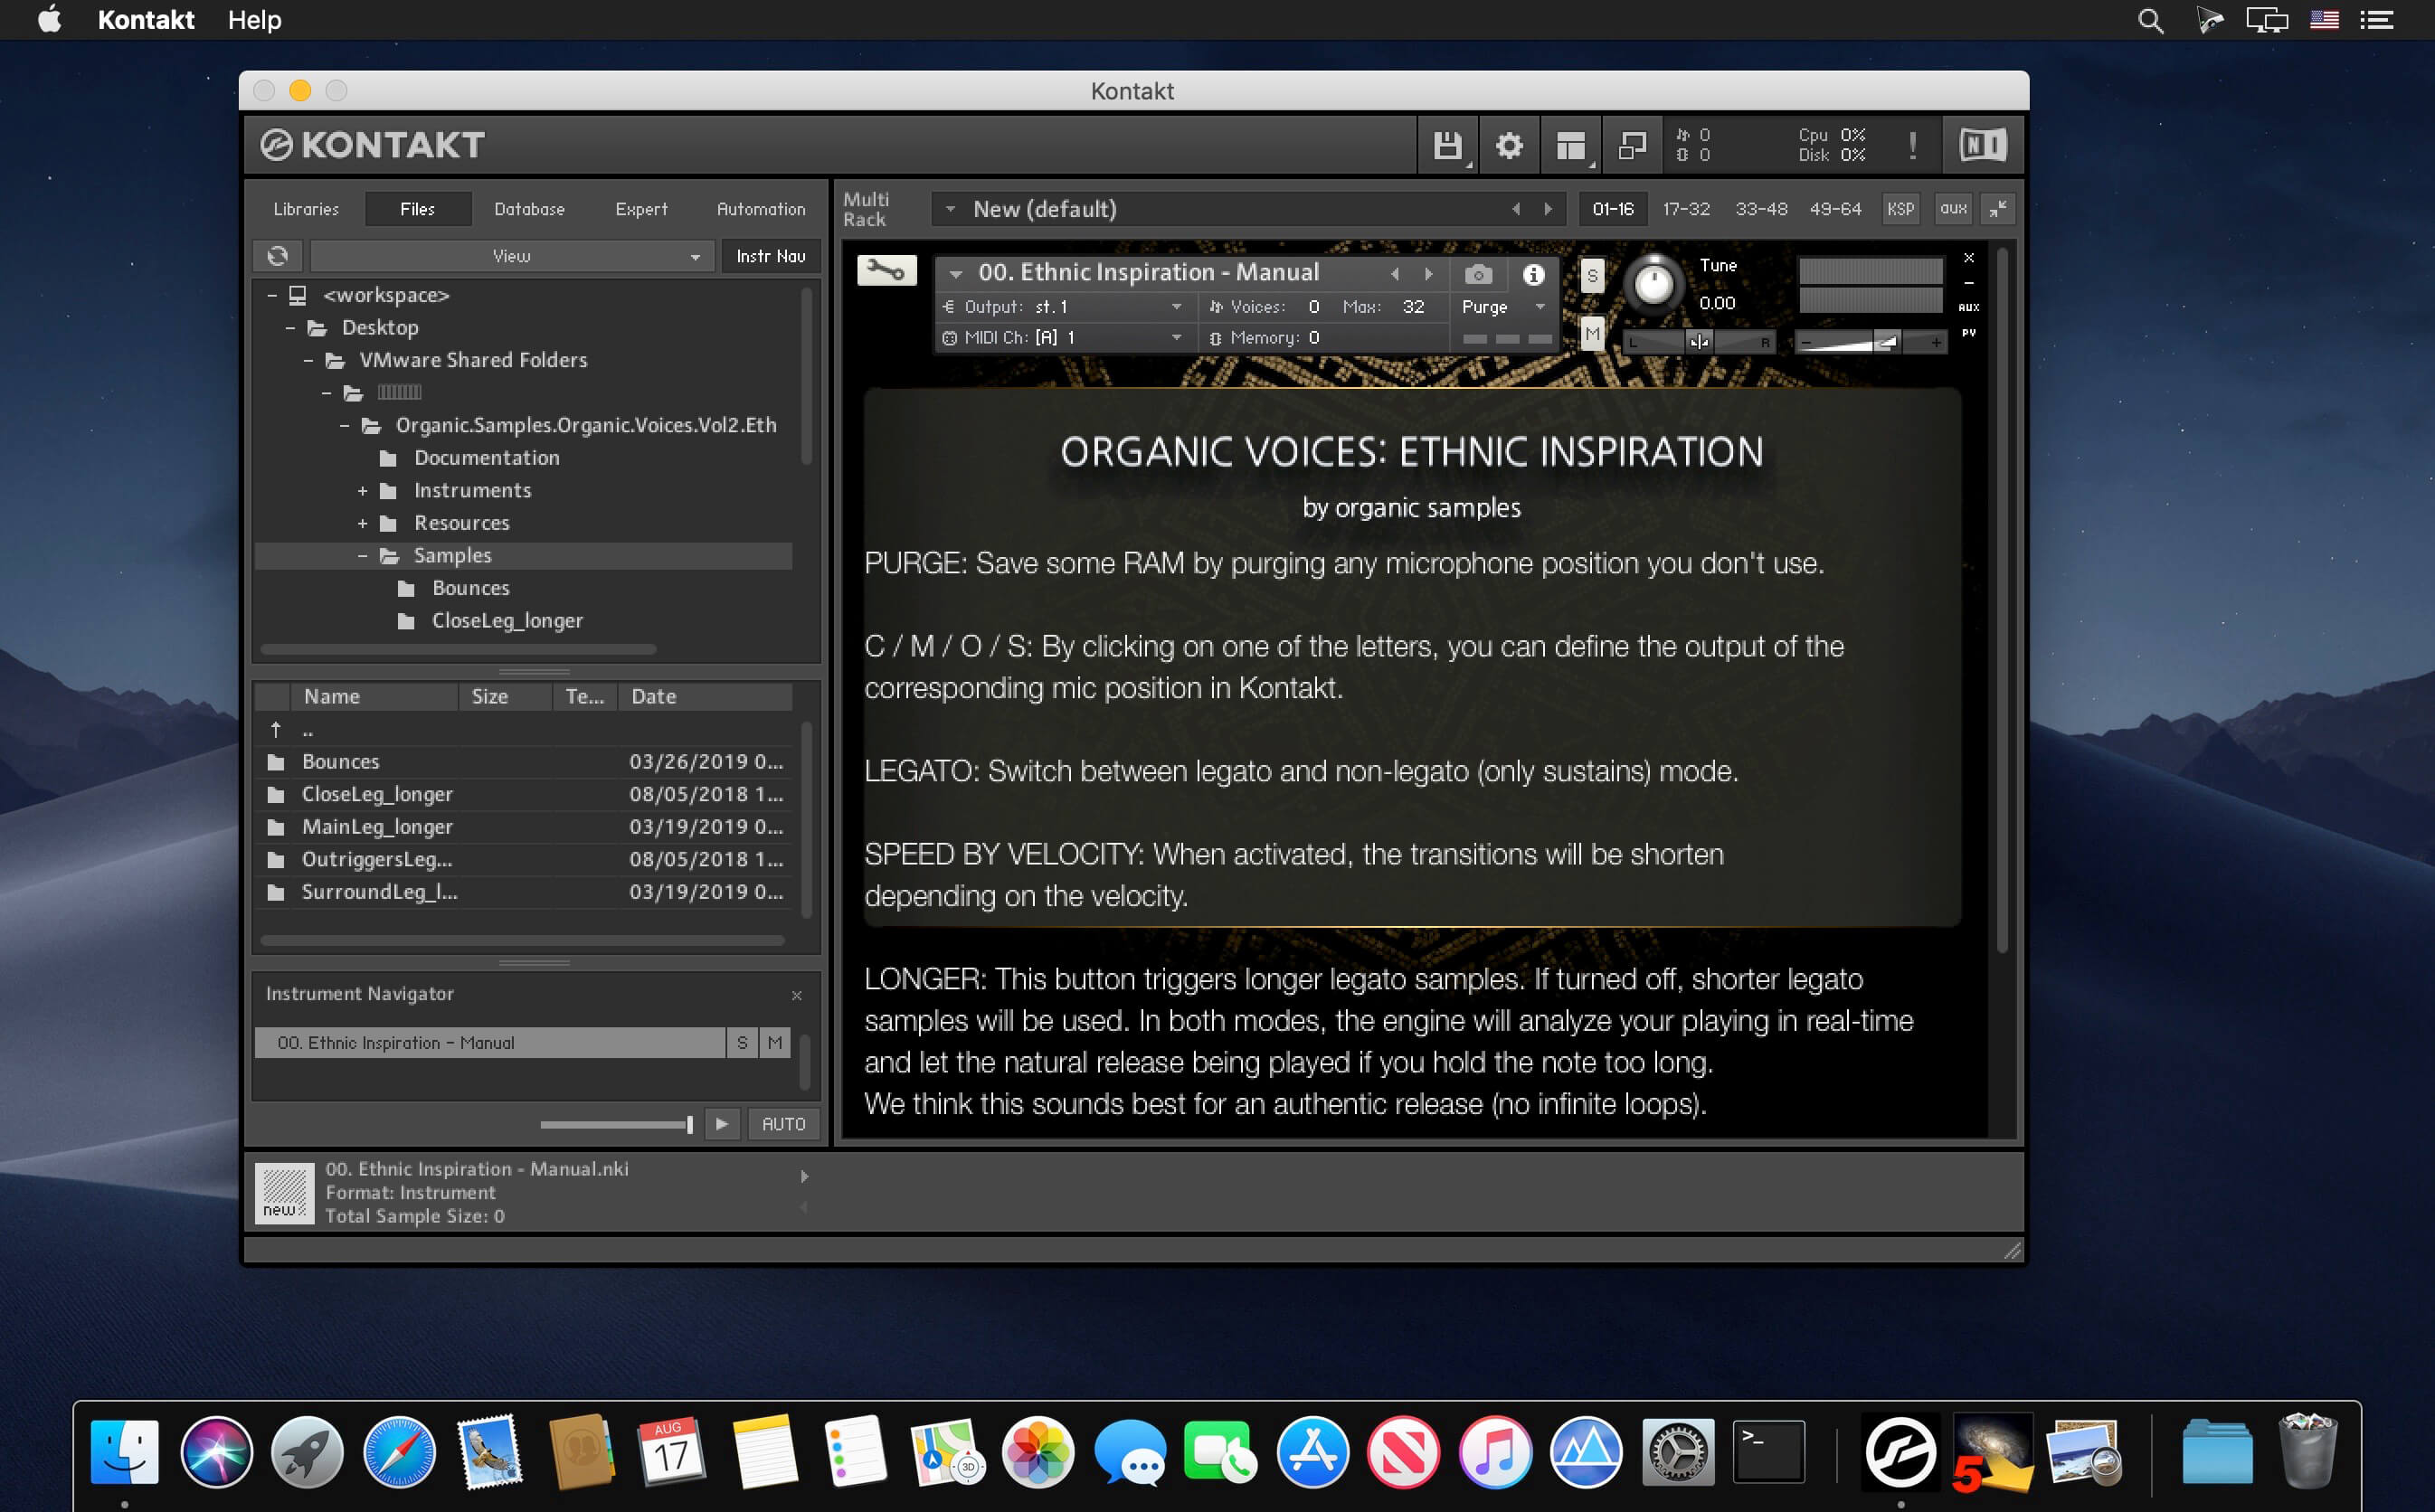Expand the Instruments folder in tree
Image resolution: width=2435 pixels, height=1512 pixels.
362,491
